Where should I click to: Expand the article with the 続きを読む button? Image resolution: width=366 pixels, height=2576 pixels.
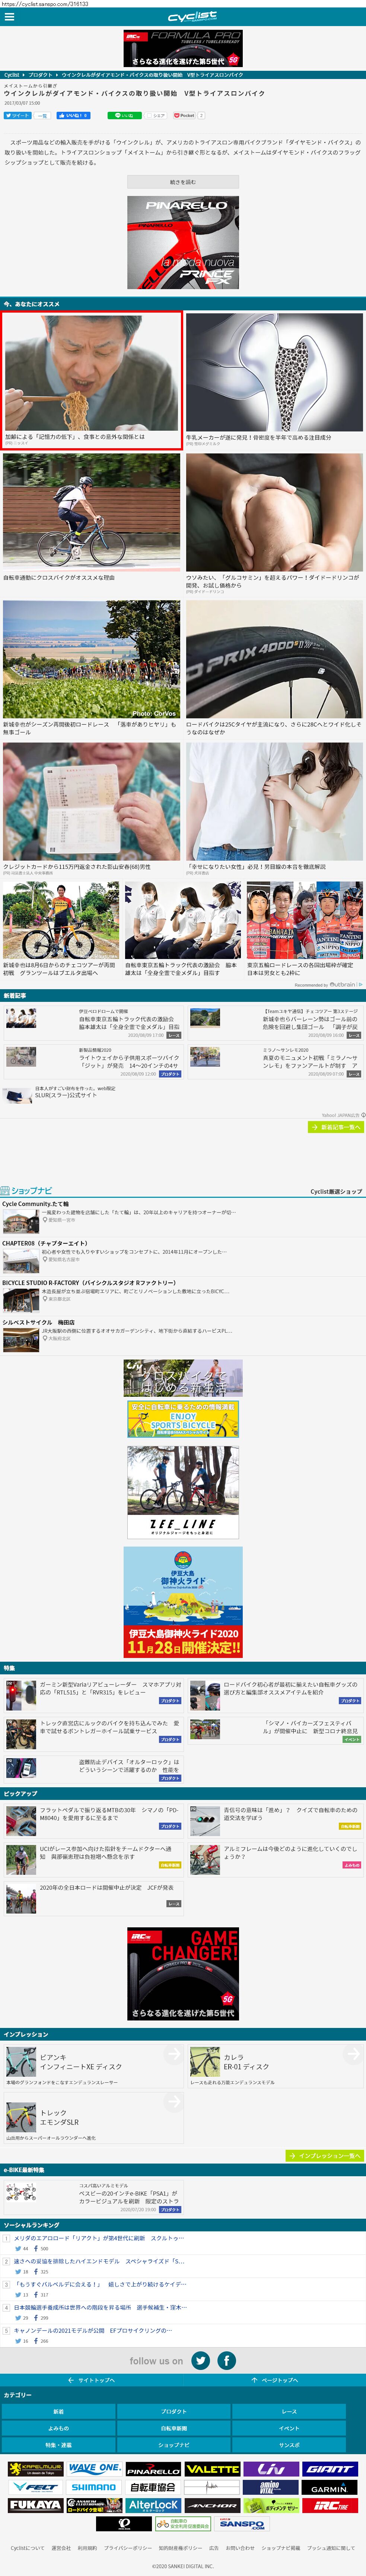(x=183, y=182)
